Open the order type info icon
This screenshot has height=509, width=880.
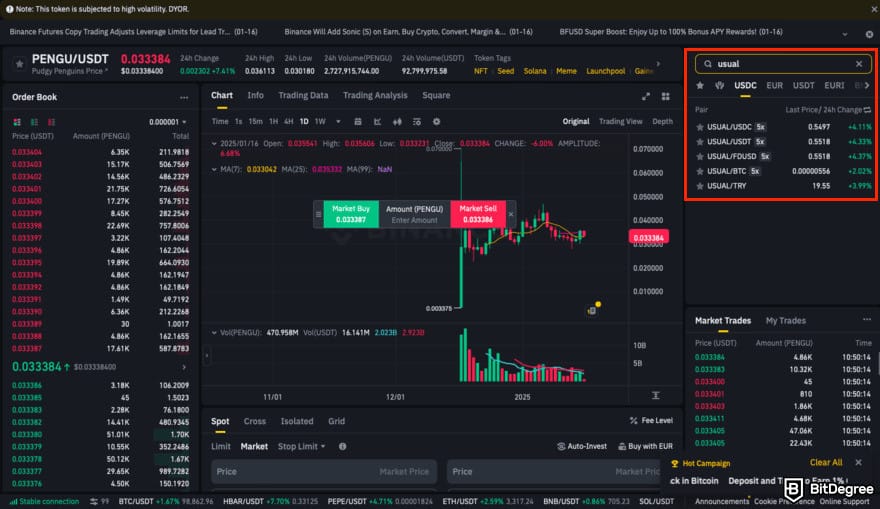pos(342,446)
